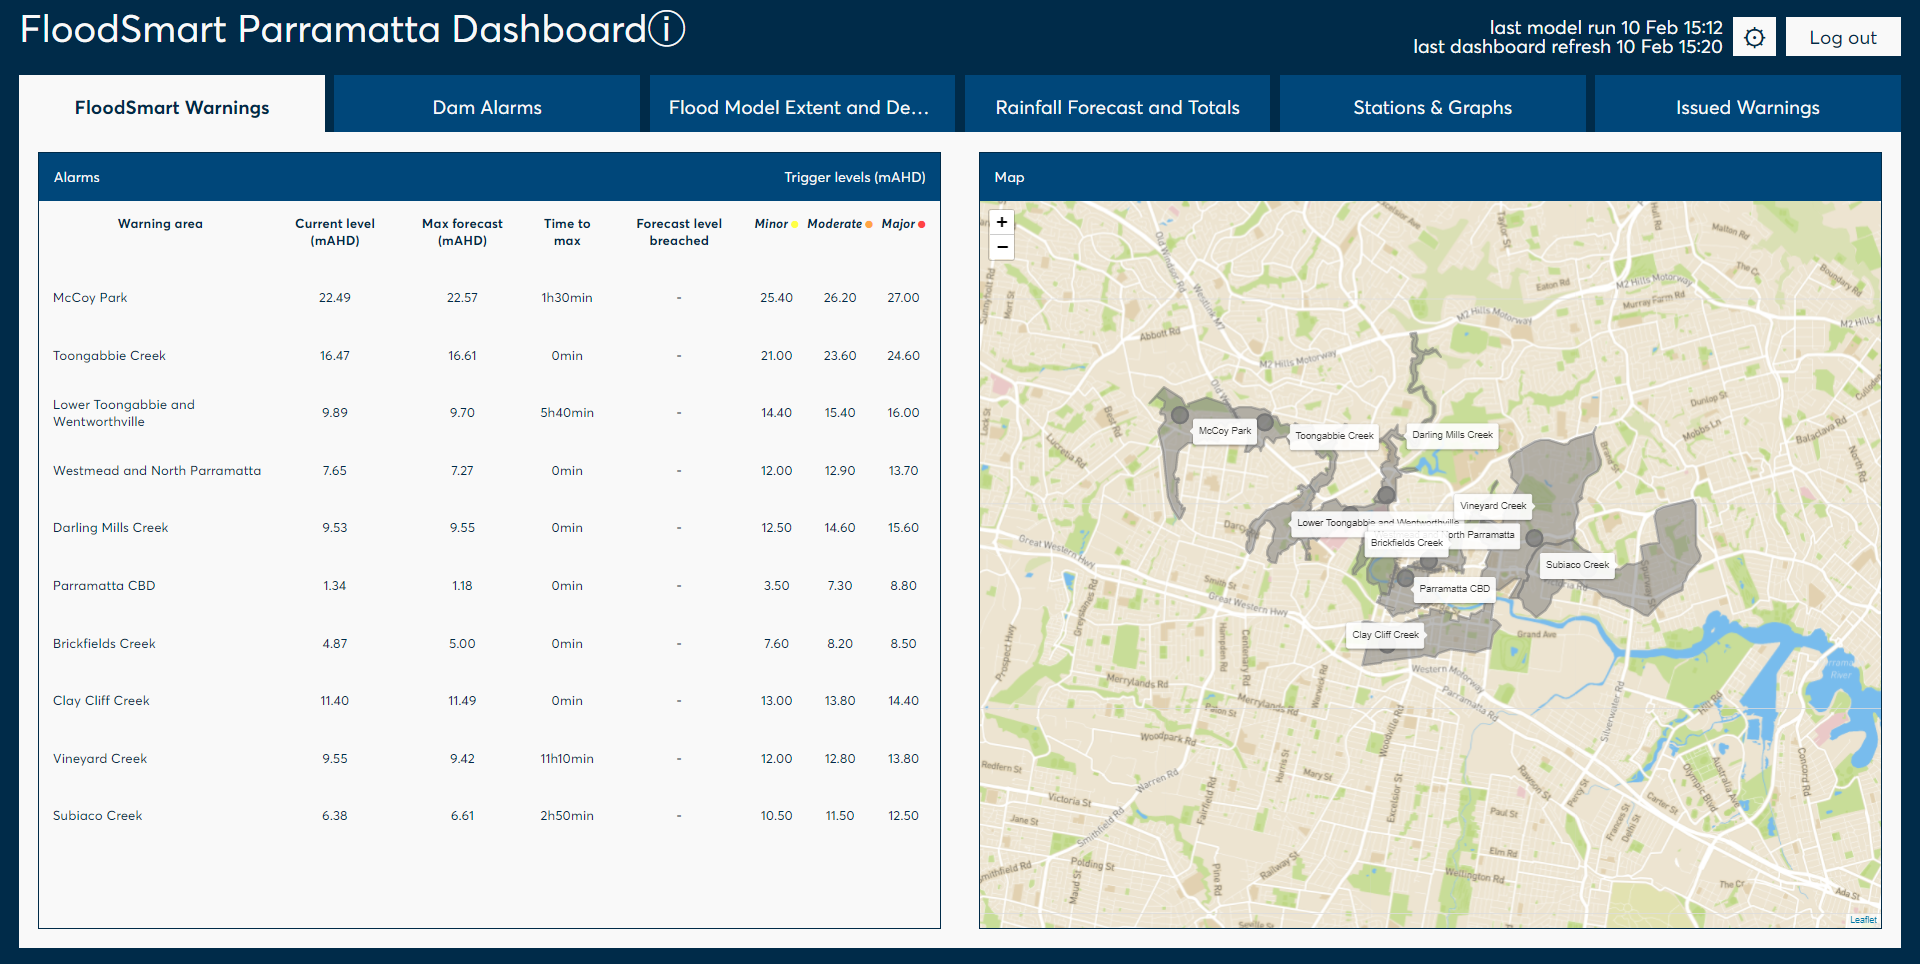Zoom out on the map
Screen dimensions: 1920x964
[1001, 247]
